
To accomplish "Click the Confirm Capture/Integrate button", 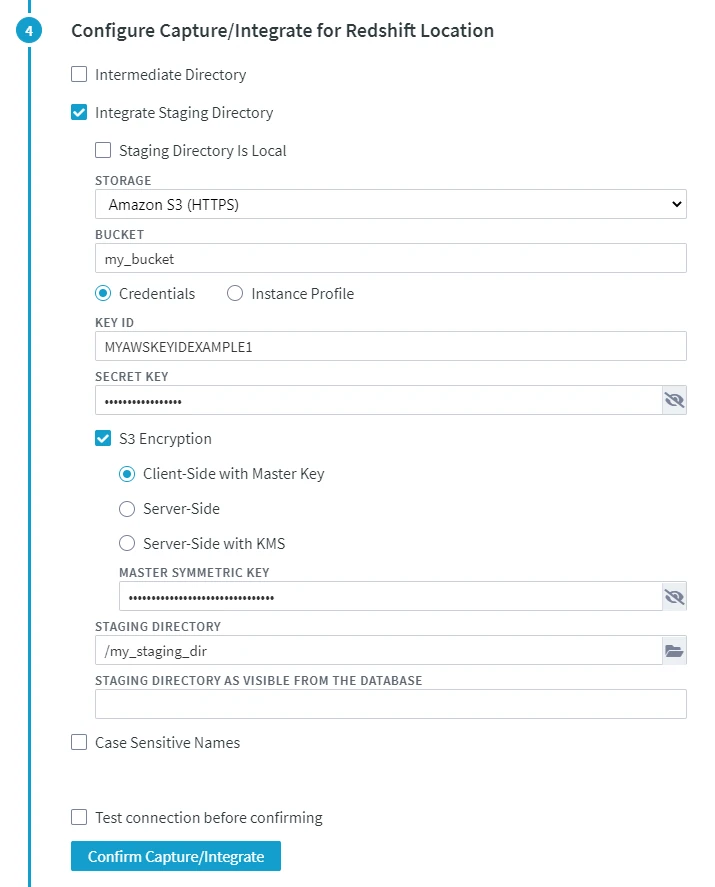I will [175, 856].
